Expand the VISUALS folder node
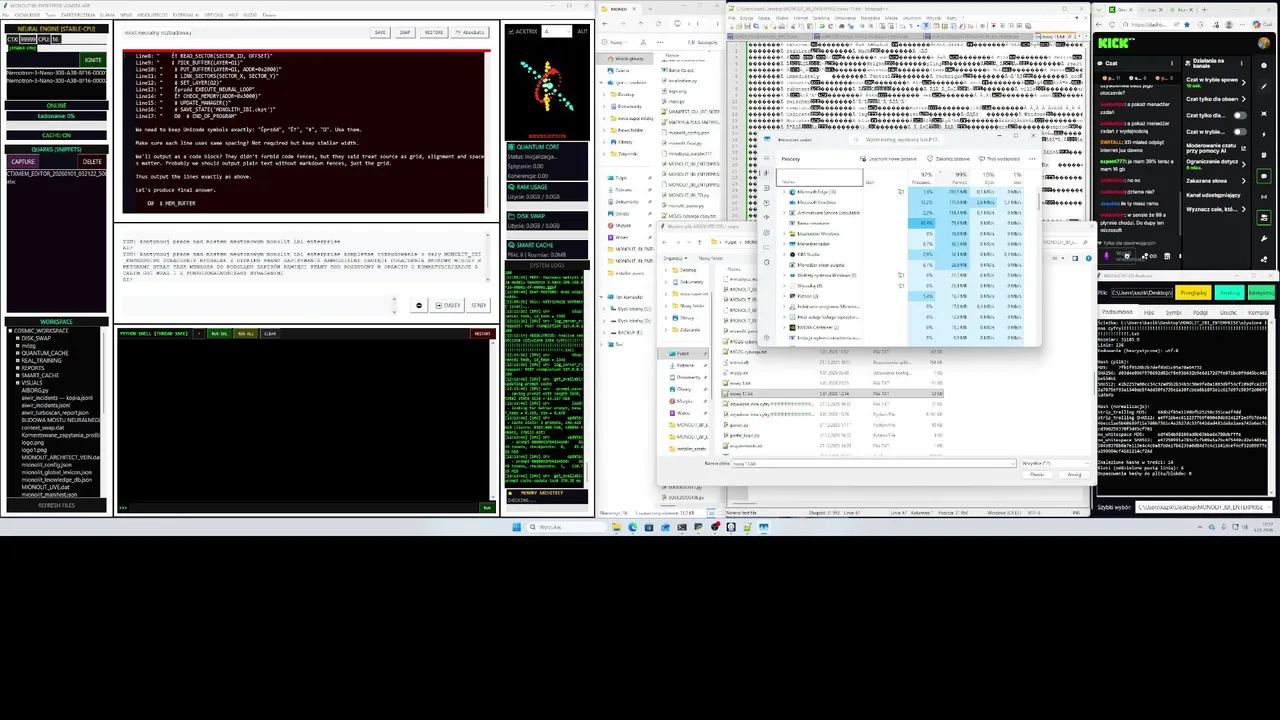The height and width of the screenshot is (720, 1280). [x=18, y=383]
